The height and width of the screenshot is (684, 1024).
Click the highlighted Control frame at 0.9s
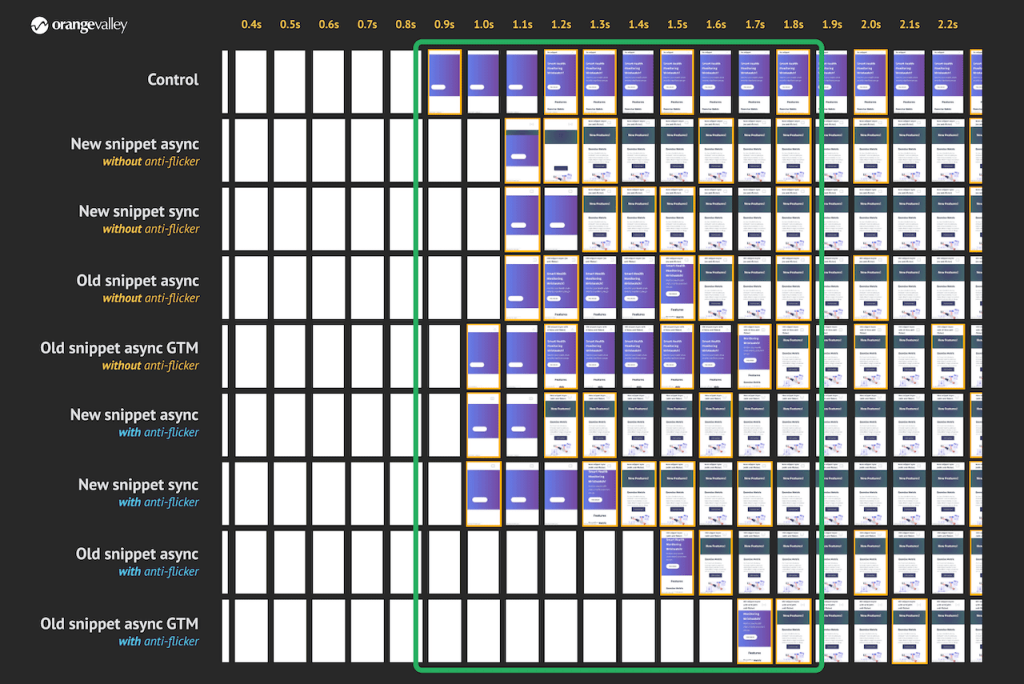tap(444, 80)
